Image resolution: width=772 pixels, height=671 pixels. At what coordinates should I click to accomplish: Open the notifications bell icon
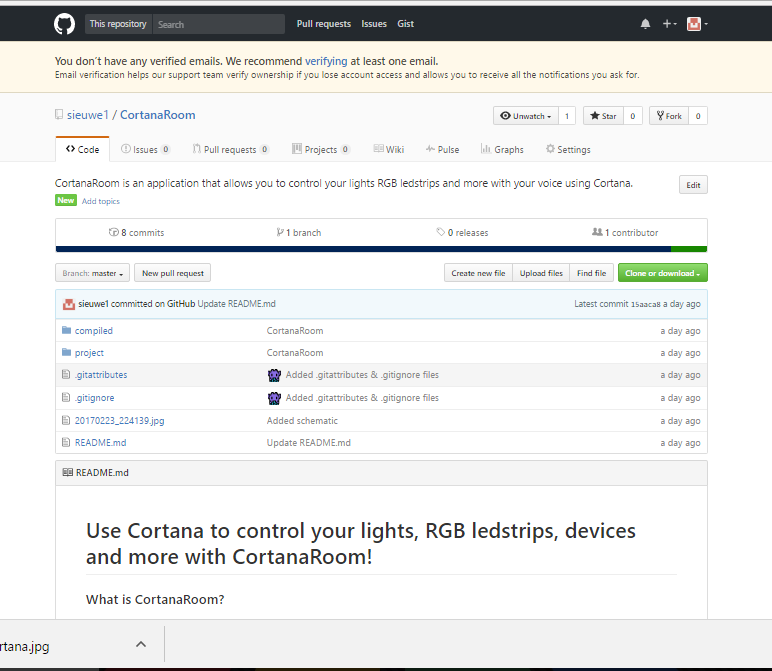pyautogui.click(x=645, y=24)
